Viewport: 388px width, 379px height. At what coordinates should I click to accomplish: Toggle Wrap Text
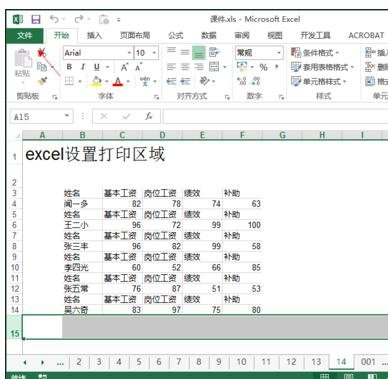coord(214,52)
